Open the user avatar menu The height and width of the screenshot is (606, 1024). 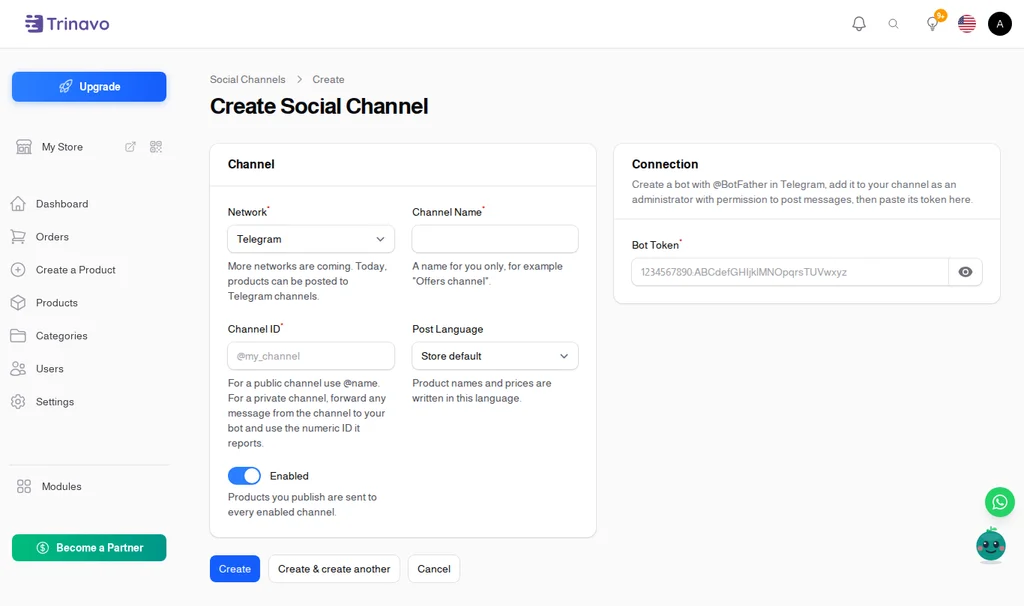point(999,24)
